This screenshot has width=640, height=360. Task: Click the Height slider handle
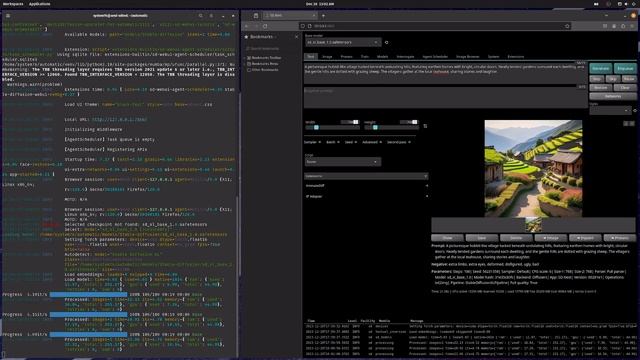pyautogui.click(x=376, y=128)
